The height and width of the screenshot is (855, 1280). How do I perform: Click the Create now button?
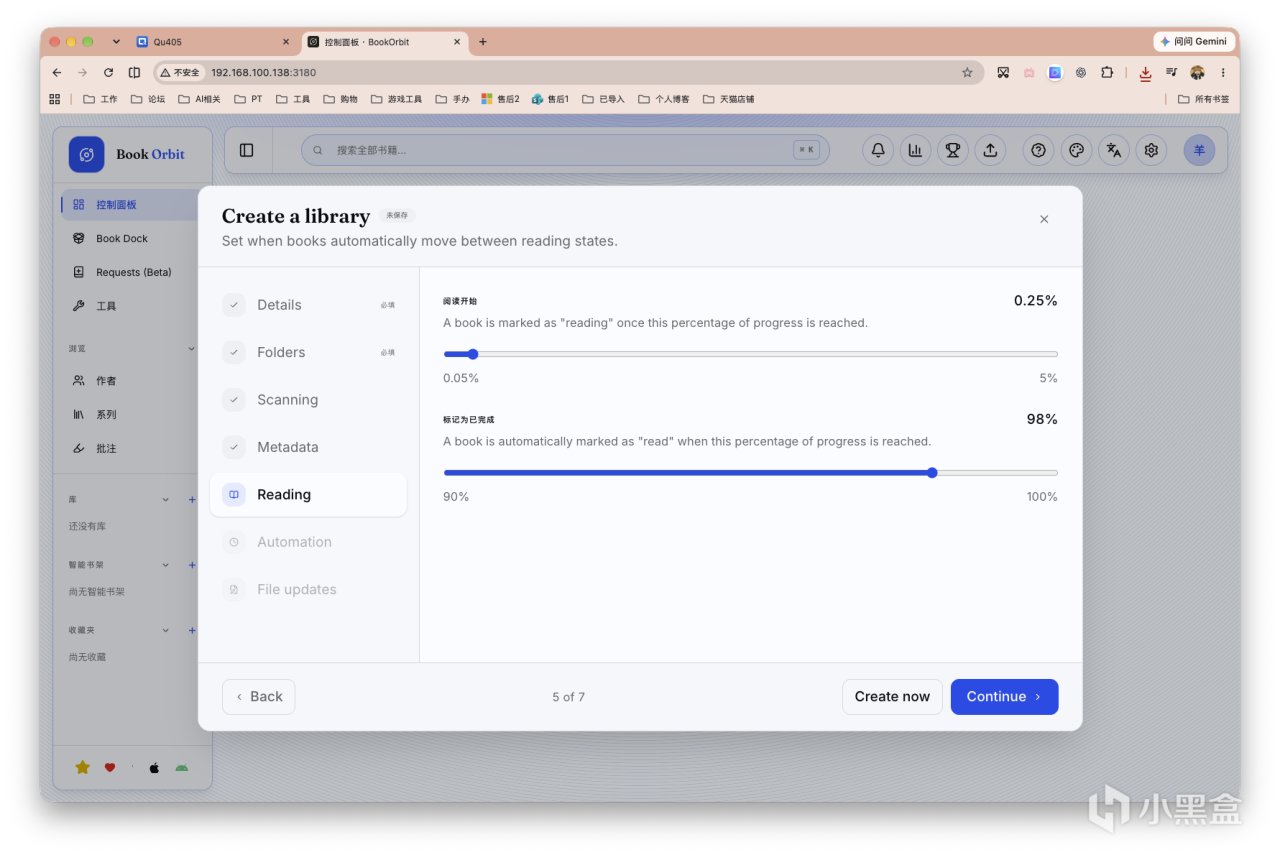892,697
